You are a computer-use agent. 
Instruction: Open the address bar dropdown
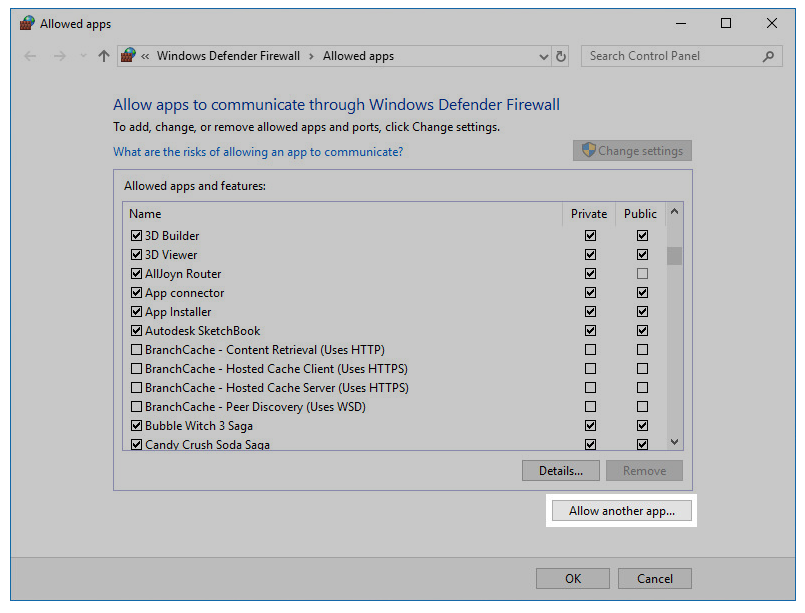543,56
